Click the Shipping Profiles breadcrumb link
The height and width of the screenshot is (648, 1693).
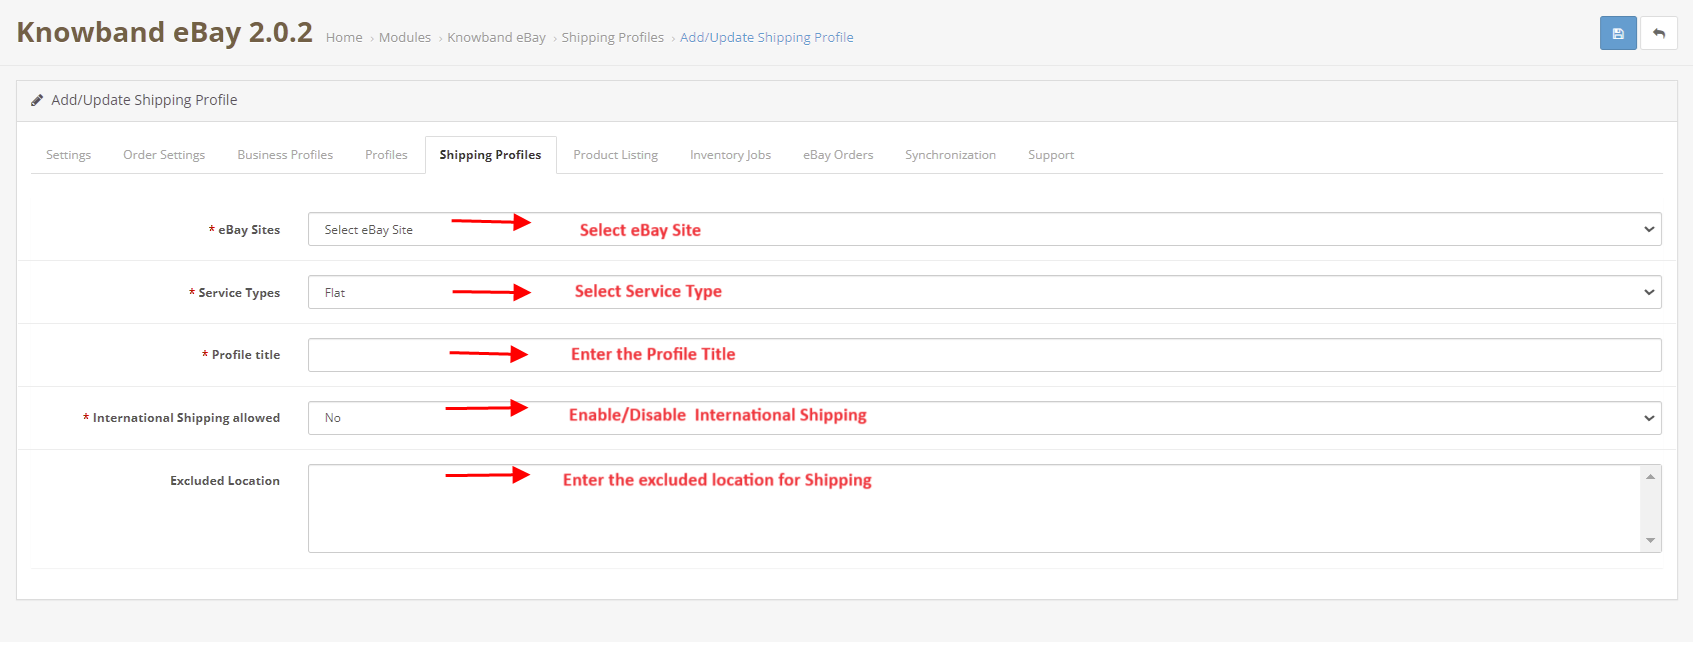(x=612, y=37)
